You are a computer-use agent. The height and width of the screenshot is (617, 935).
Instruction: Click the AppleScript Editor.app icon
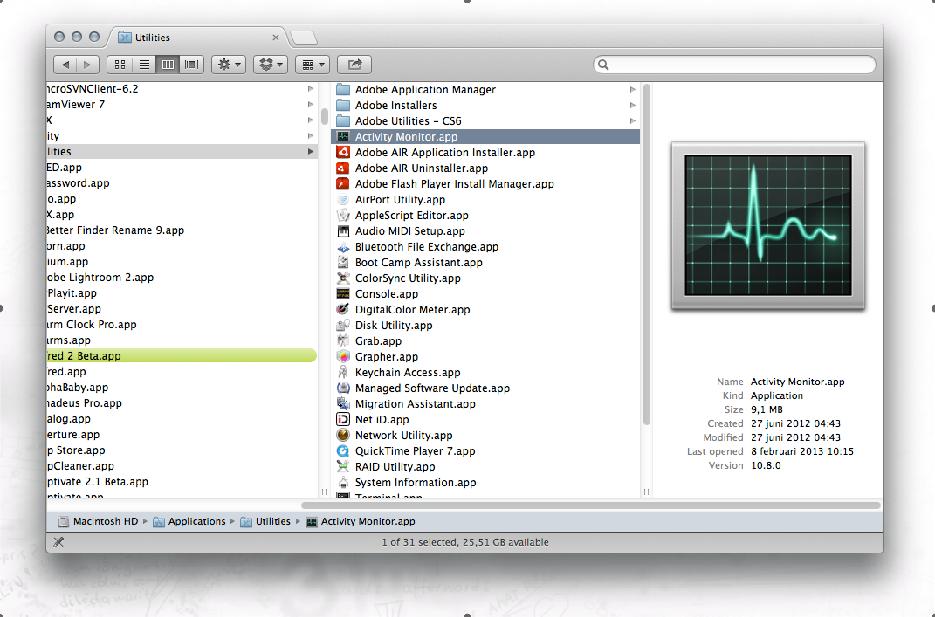[x=343, y=215]
